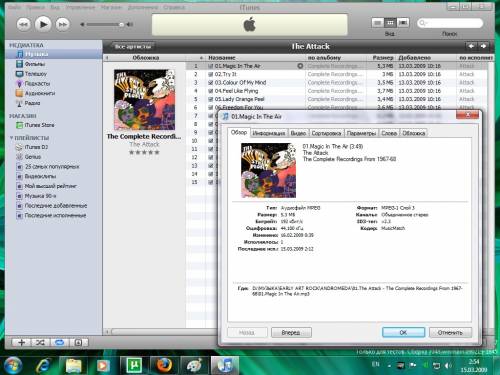Go to next track with the Forward button
Viewport: 500px width, 375px height.
pyautogui.click(x=291, y=332)
